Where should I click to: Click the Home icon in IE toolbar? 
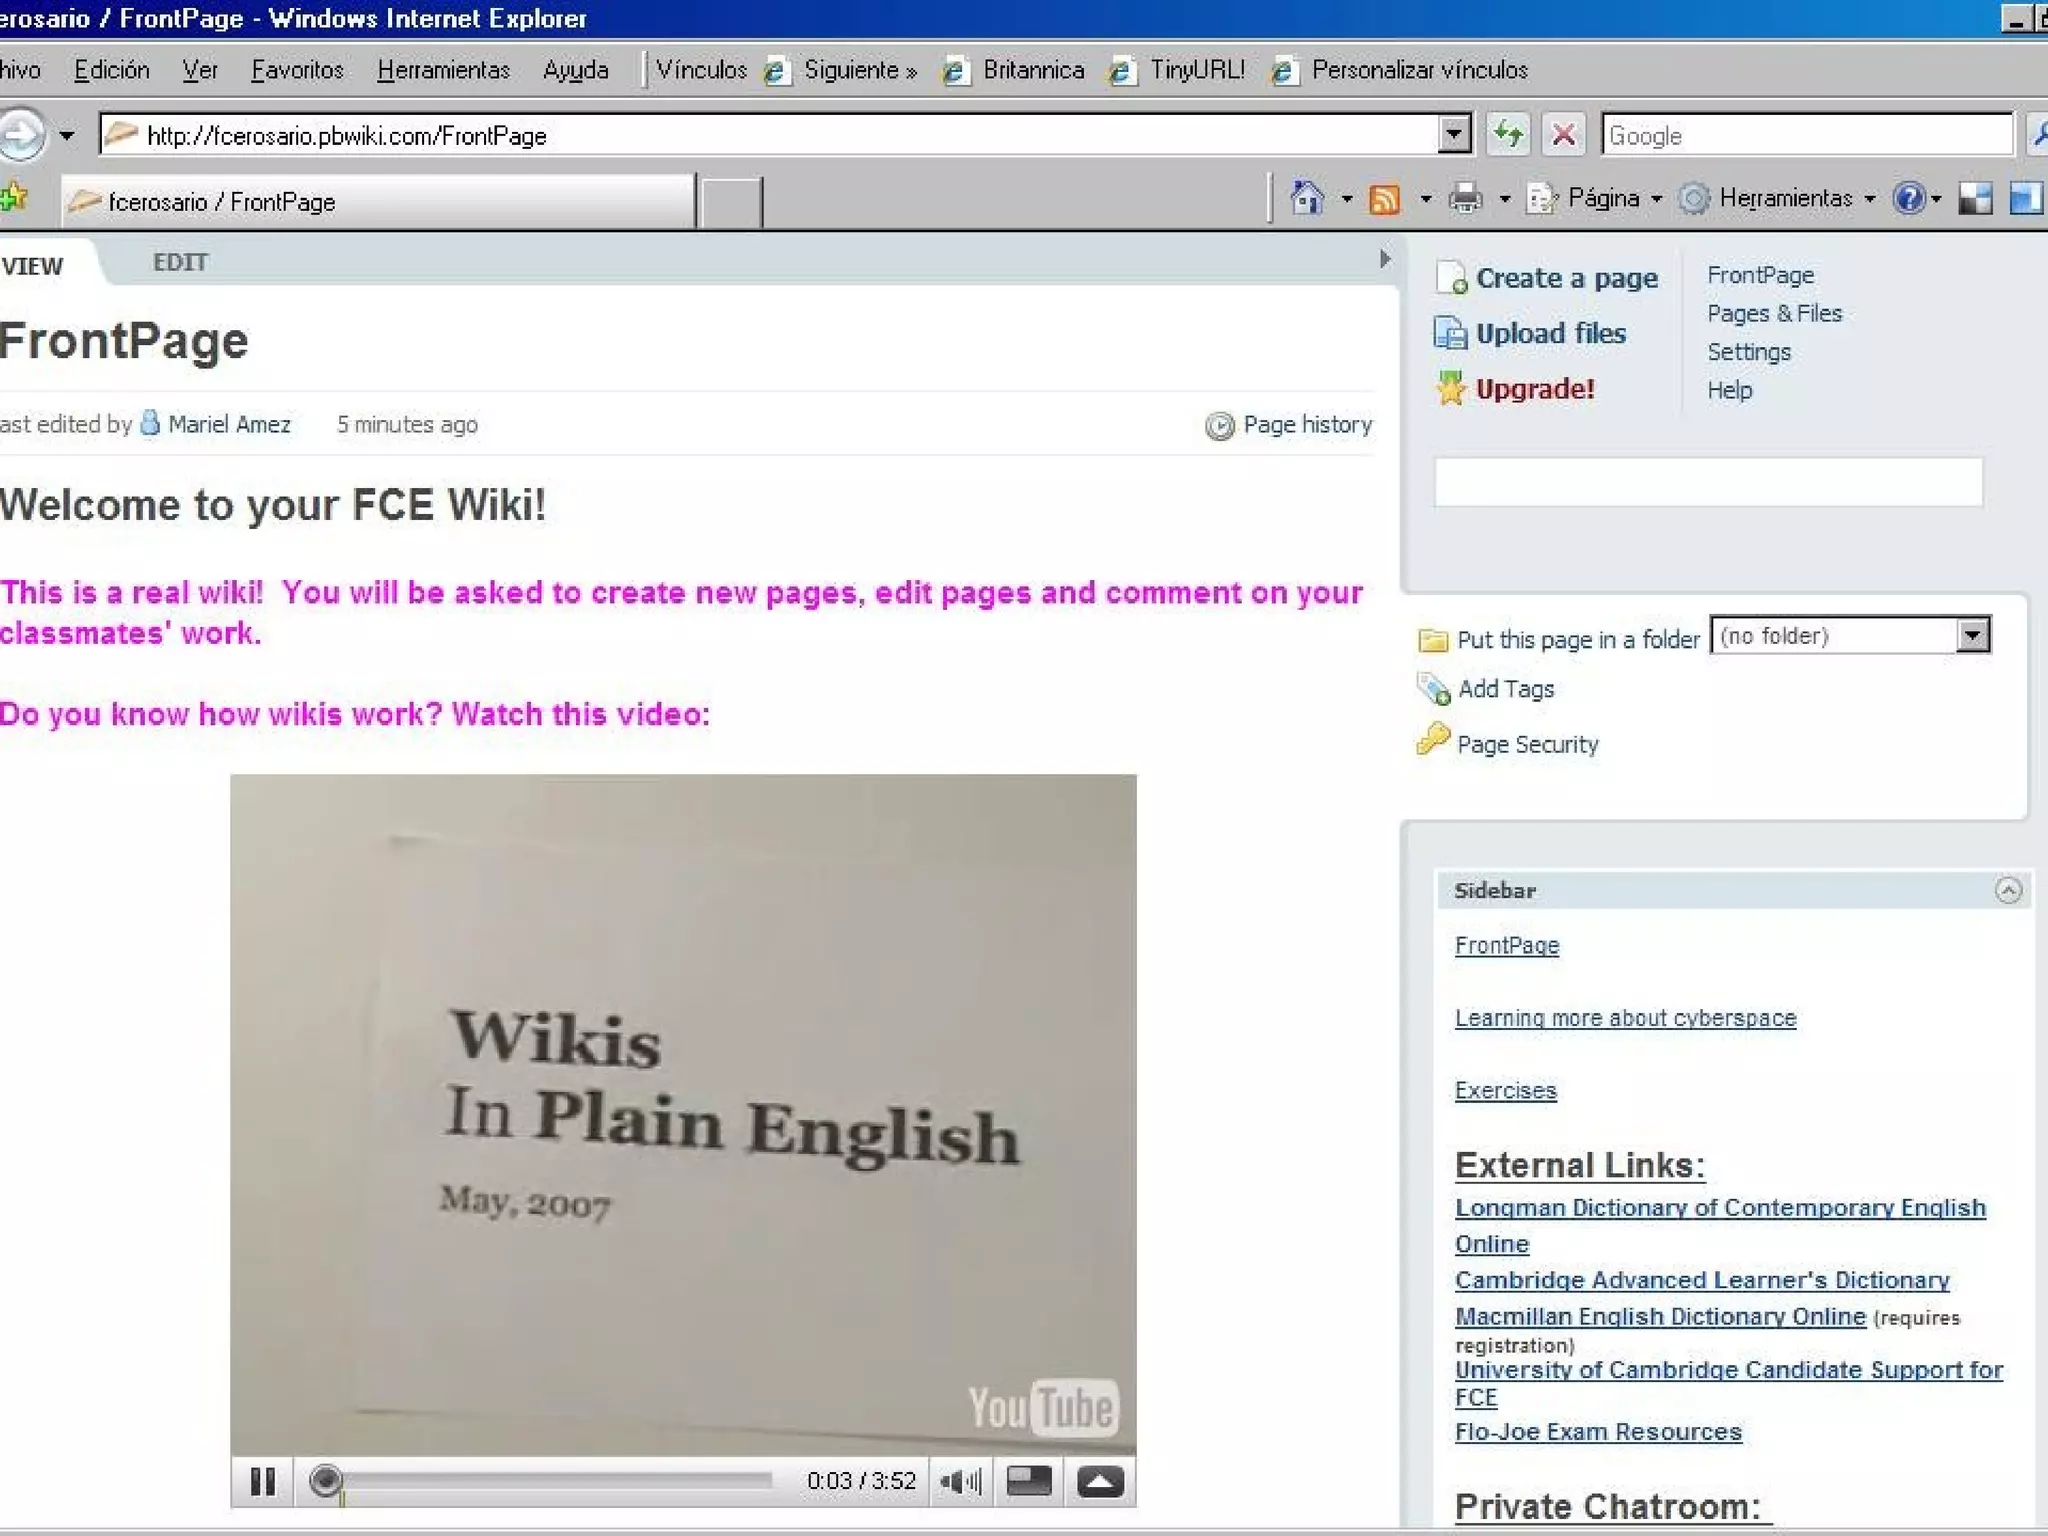tap(1307, 198)
